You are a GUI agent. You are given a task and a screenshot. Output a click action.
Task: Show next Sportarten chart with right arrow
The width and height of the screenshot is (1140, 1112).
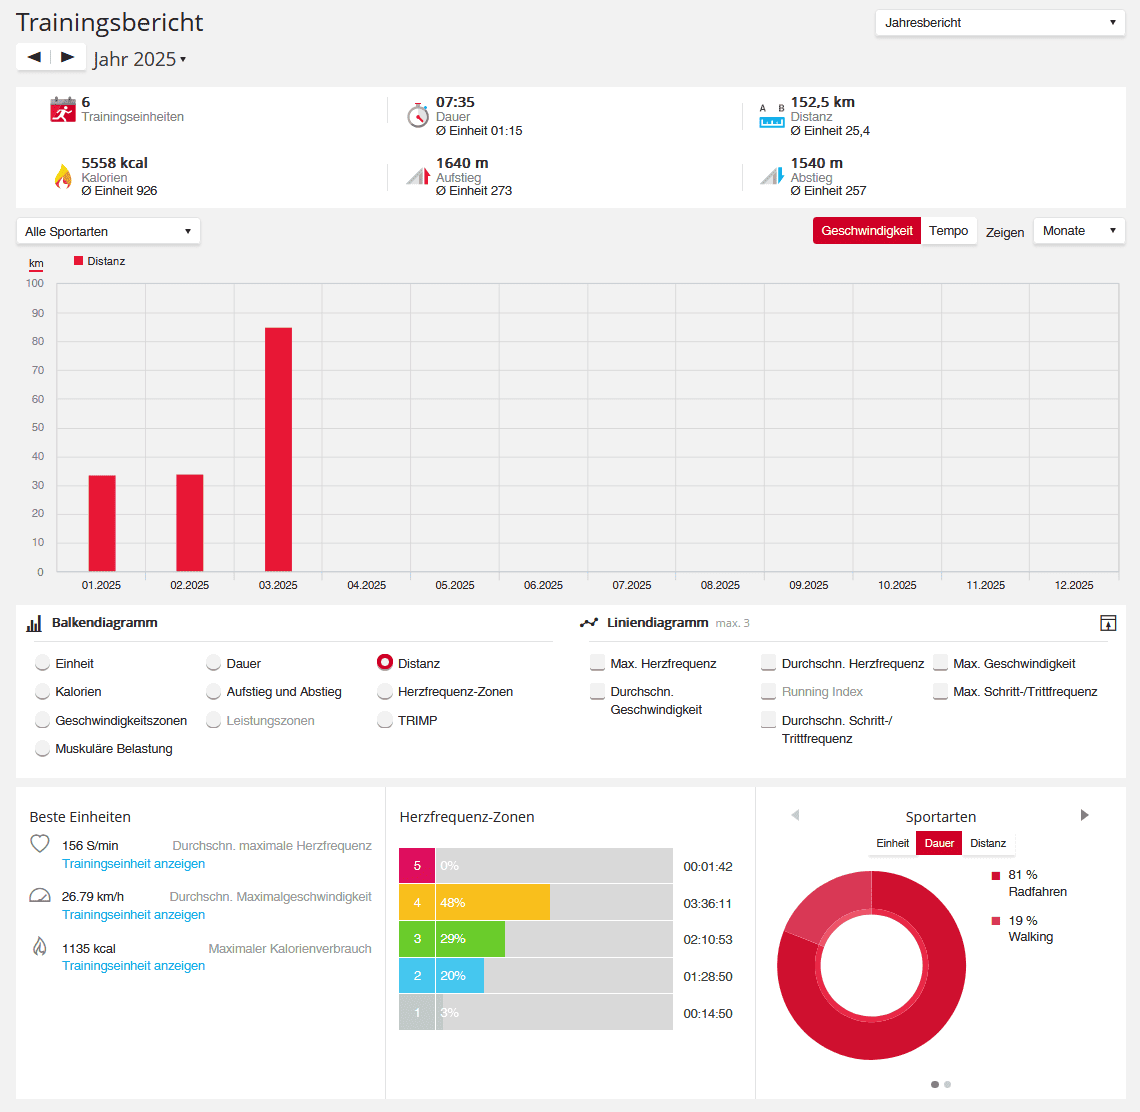click(1084, 815)
